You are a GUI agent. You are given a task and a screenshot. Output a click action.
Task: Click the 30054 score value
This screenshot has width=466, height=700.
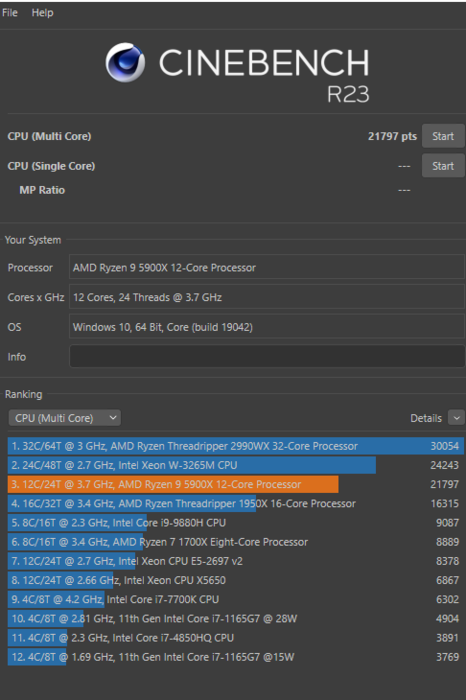tap(444, 446)
